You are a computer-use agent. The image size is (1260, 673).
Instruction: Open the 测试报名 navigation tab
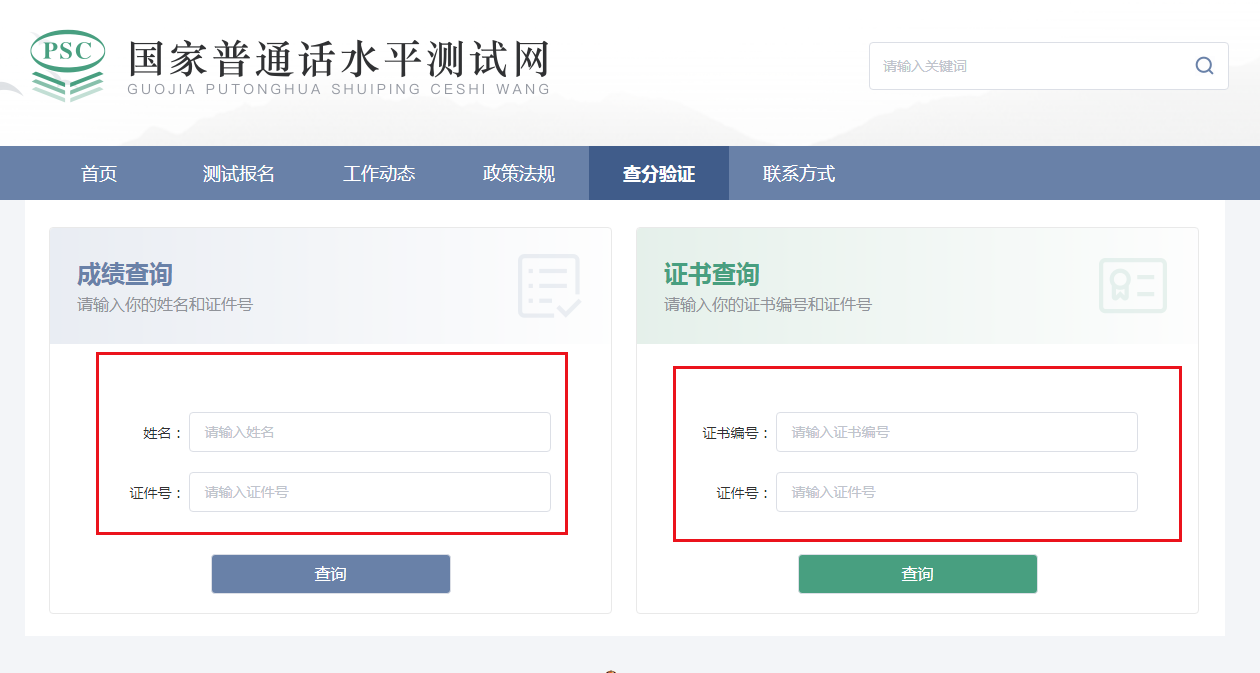(x=239, y=173)
